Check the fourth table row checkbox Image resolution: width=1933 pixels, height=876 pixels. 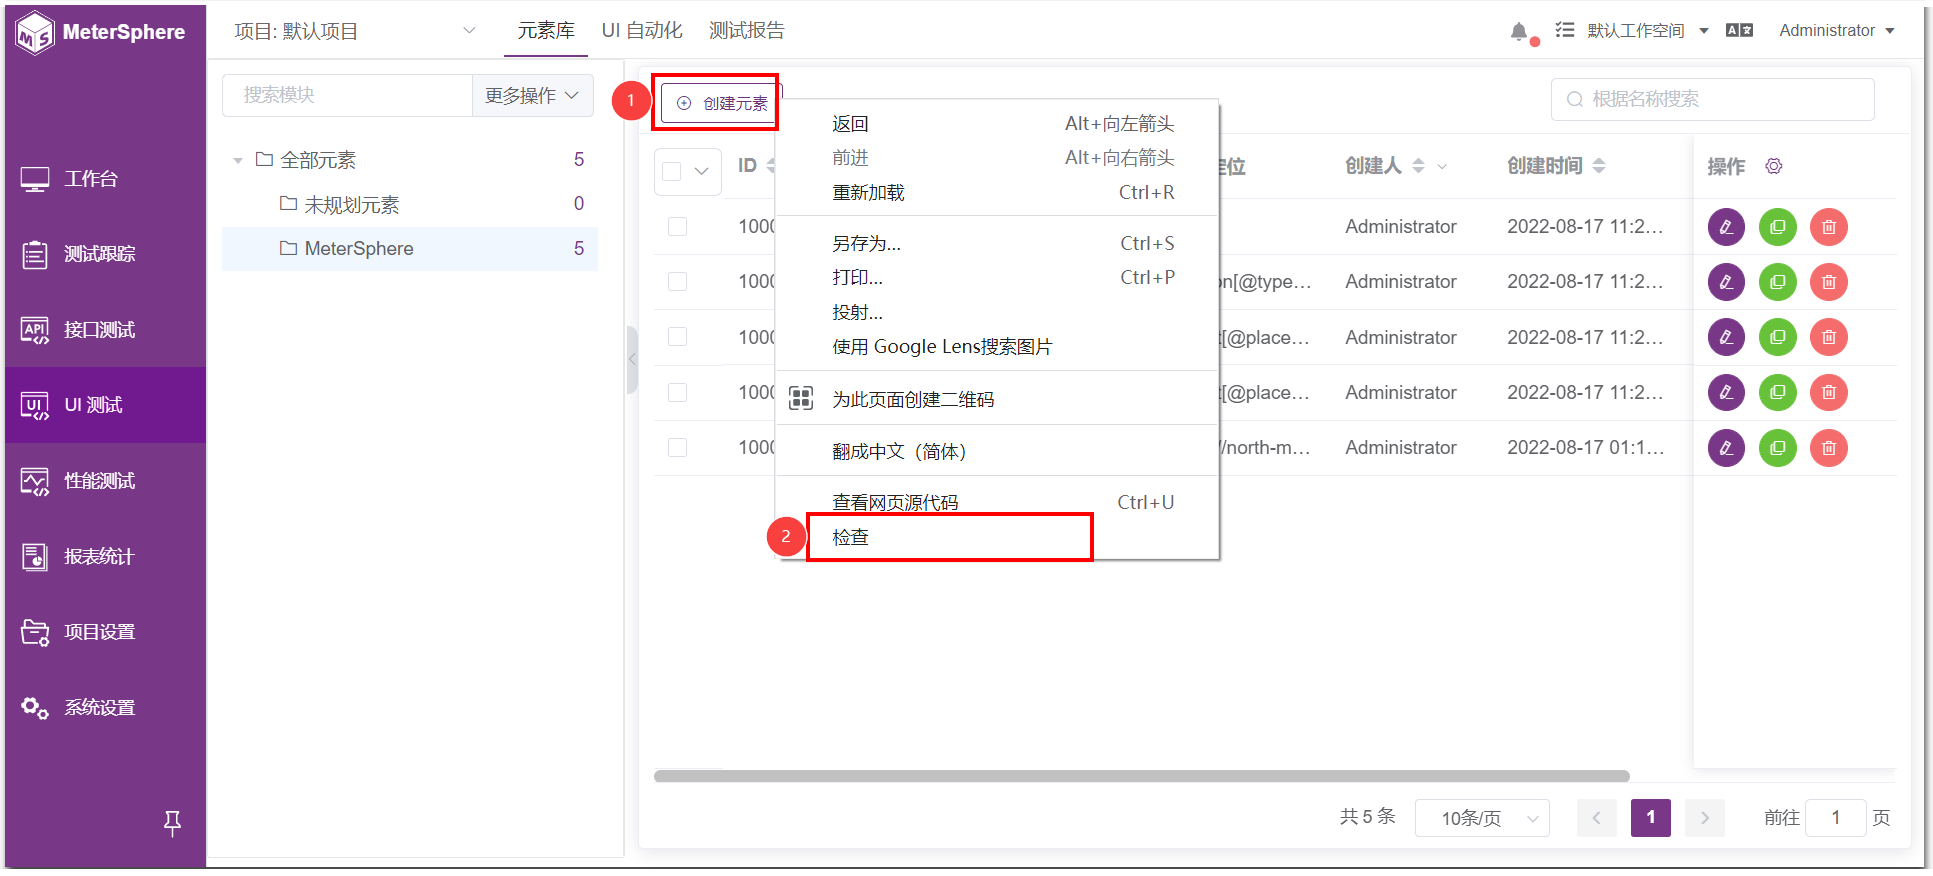pos(678,393)
